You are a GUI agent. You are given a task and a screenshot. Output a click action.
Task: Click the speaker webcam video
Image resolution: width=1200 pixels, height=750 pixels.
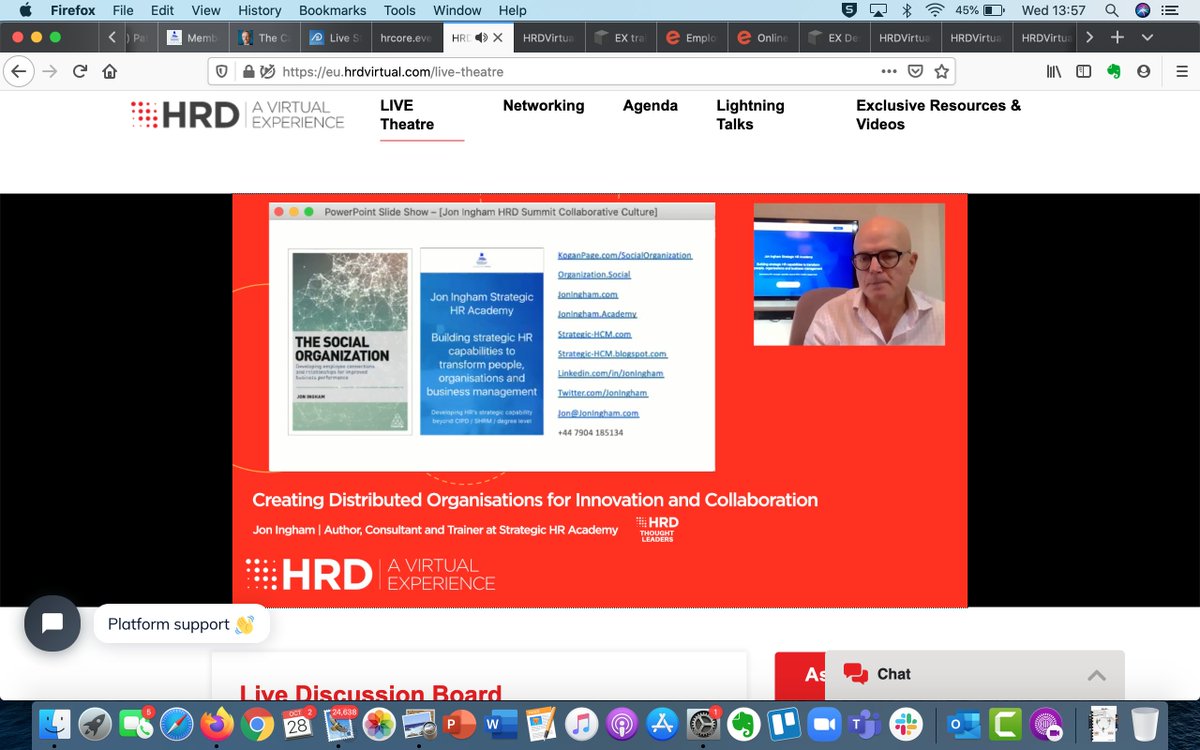[849, 274]
